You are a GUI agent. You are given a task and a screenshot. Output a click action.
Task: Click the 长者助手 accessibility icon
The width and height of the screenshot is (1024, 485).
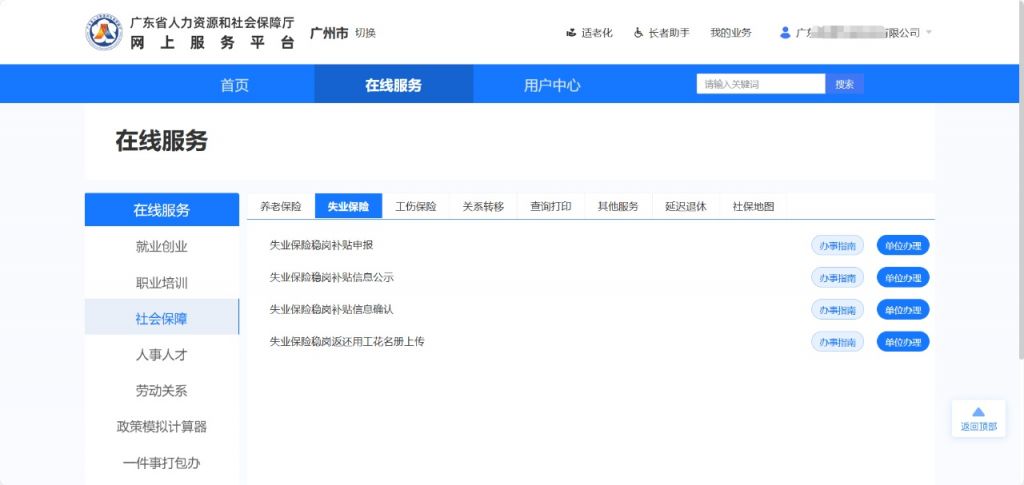(638, 33)
